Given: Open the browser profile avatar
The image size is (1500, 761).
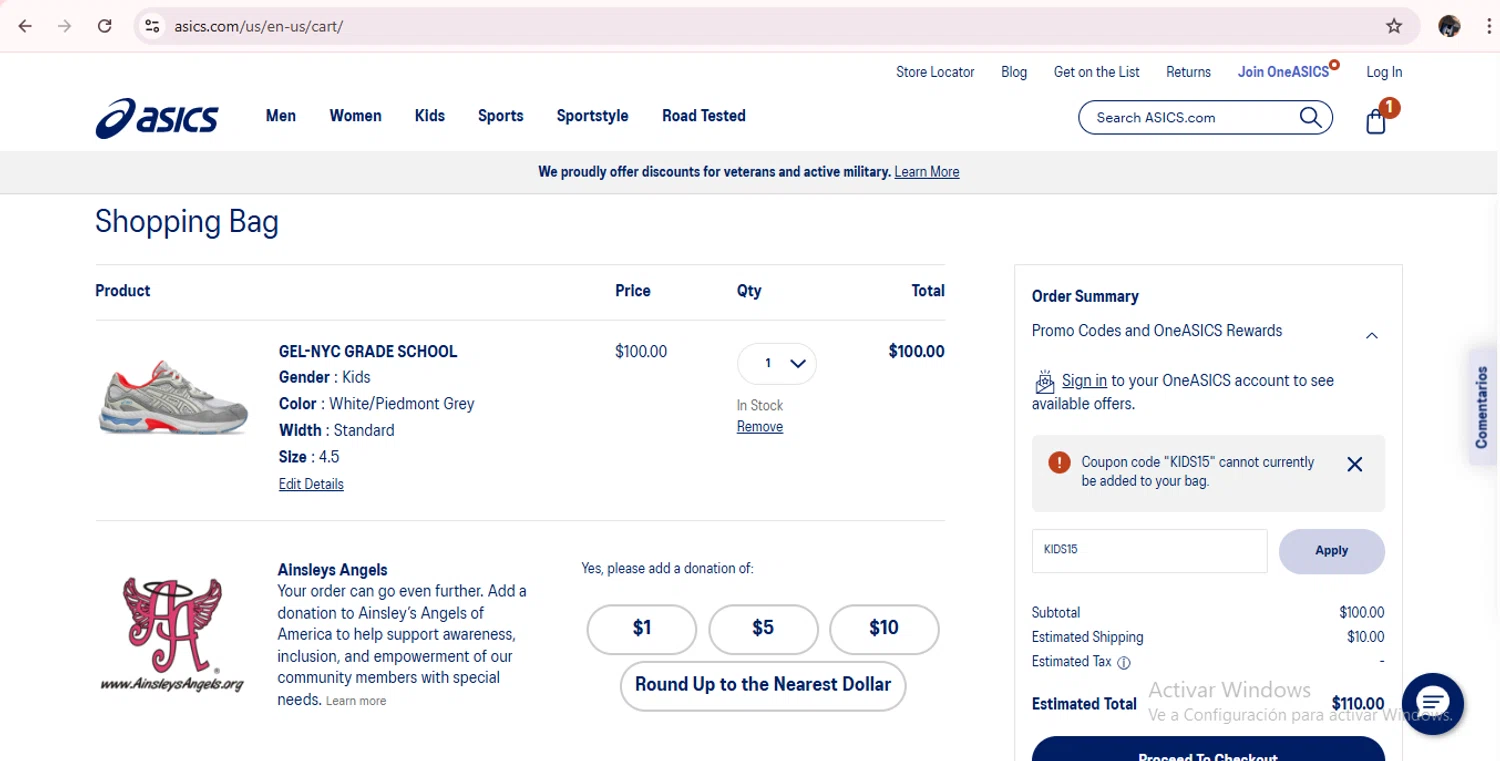Looking at the screenshot, I should coord(1449,26).
